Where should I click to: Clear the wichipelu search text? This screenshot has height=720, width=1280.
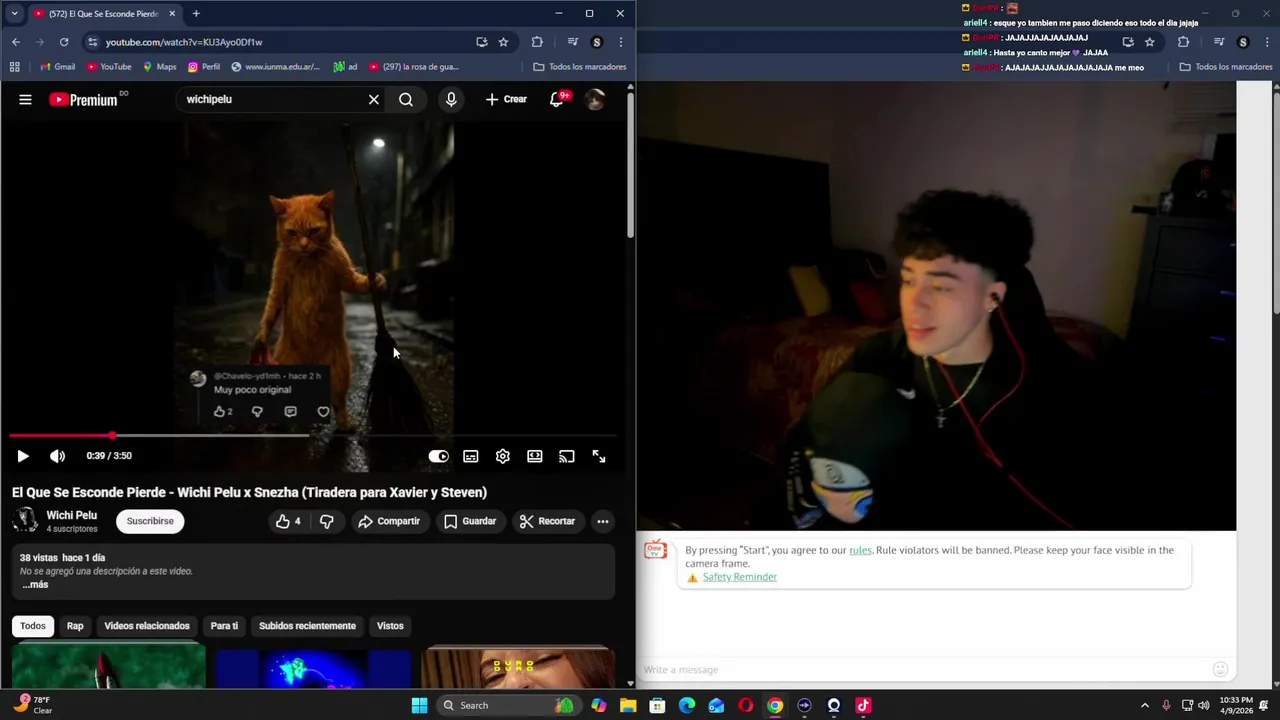(374, 99)
